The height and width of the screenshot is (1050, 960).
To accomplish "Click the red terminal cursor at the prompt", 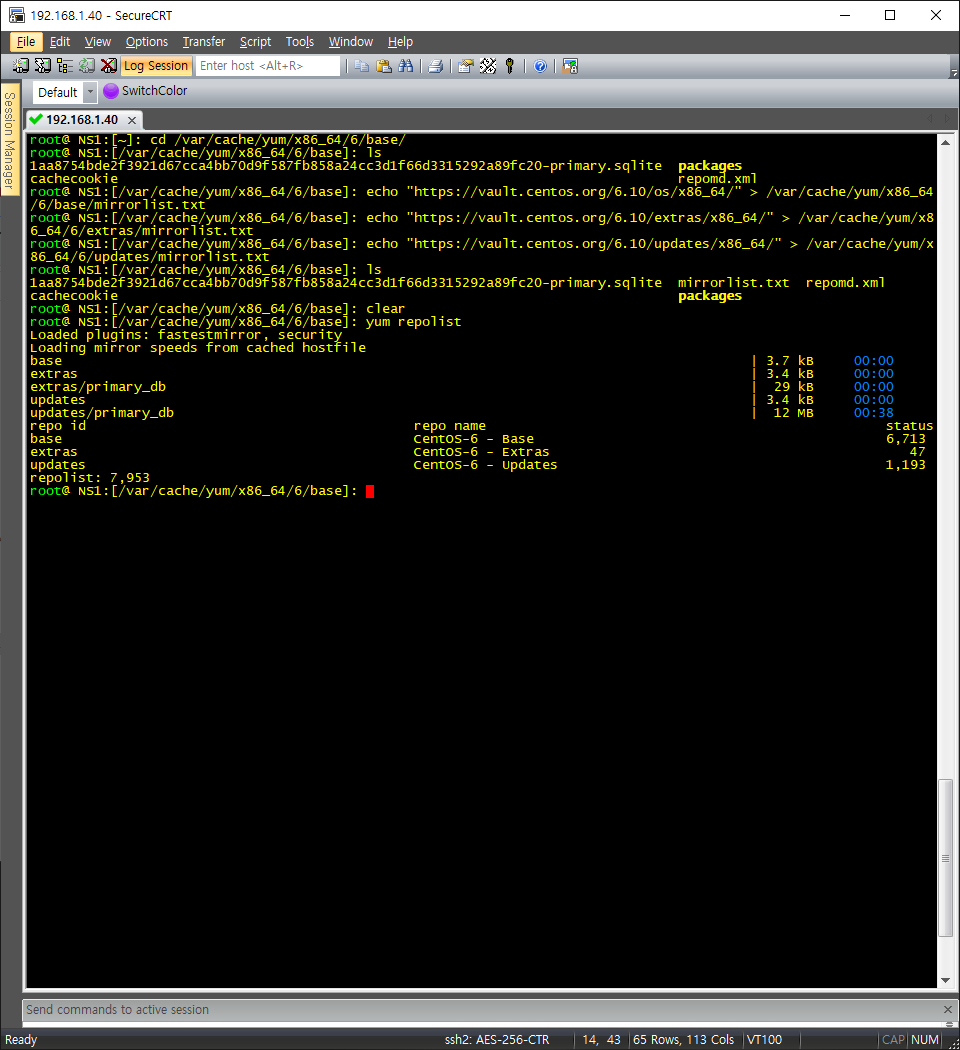I will (x=370, y=491).
